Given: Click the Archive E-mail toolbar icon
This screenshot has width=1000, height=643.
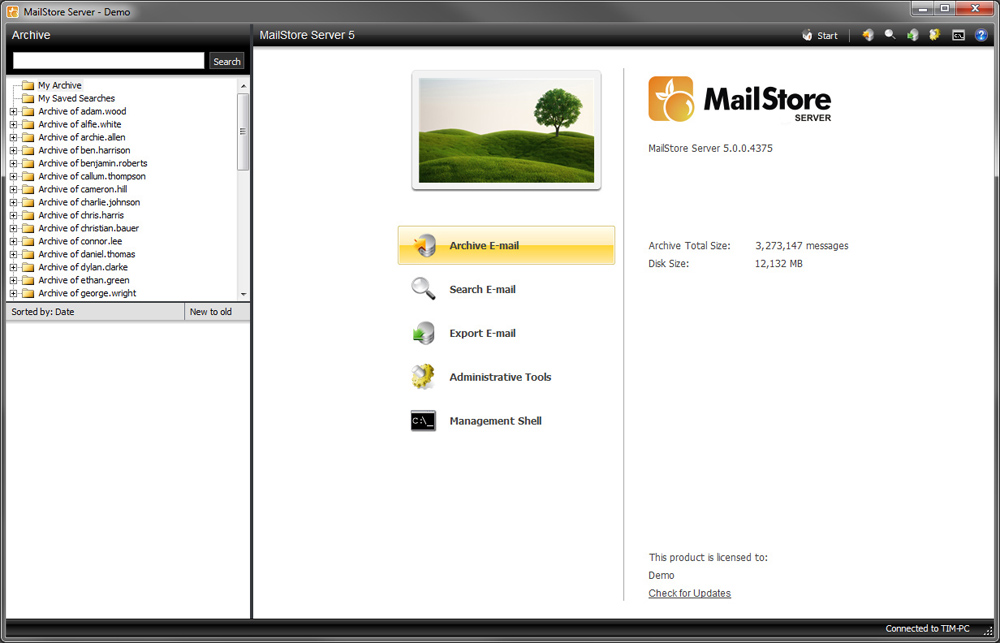Looking at the screenshot, I should [868, 35].
